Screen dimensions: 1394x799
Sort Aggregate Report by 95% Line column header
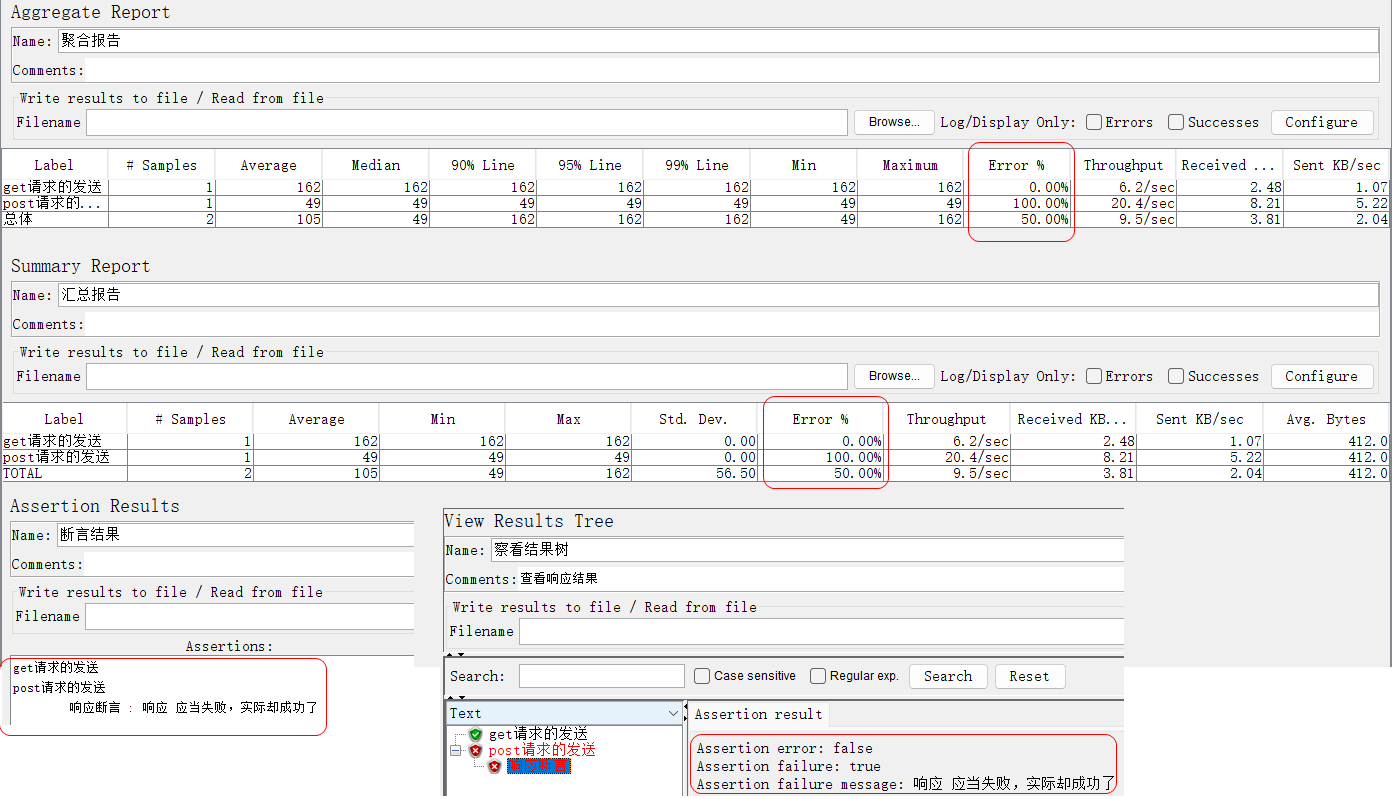[589, 165]
